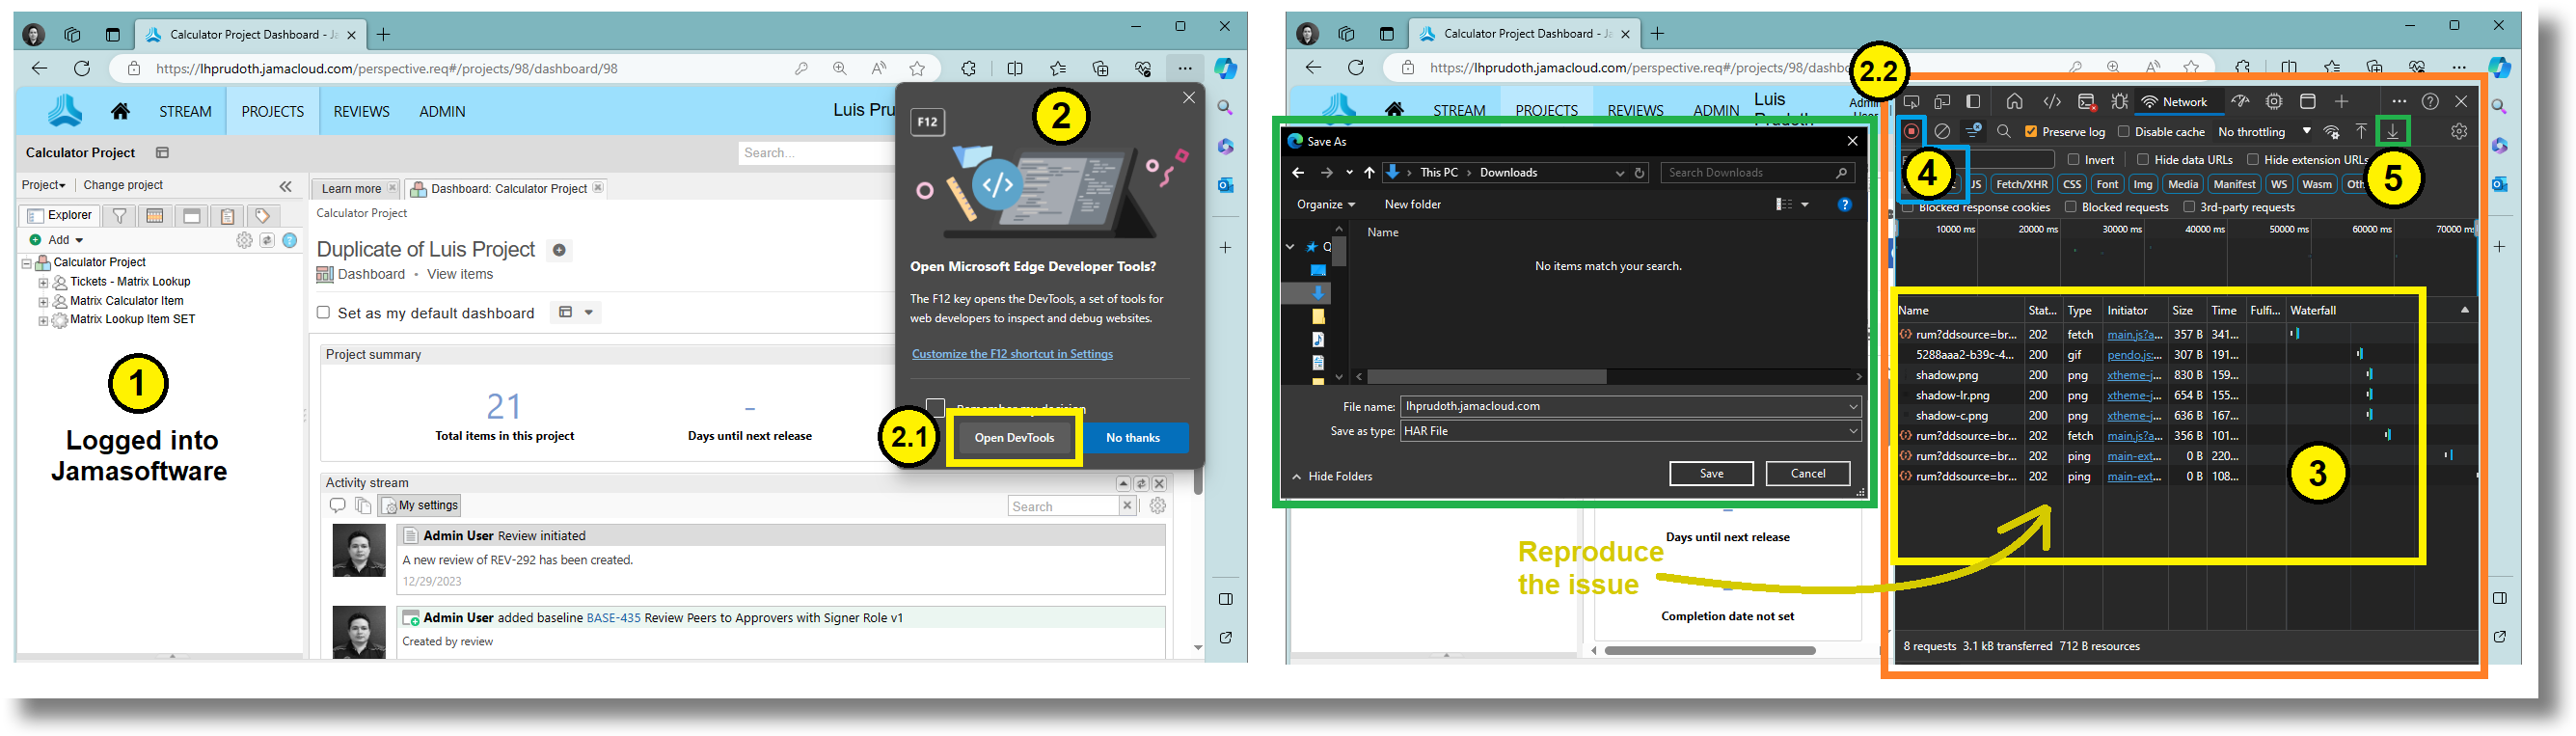The width and height of the screenshot is (2576, 736).
Task: Check Hide extension URLs checkbox
Action: (x=2253, y=159)
